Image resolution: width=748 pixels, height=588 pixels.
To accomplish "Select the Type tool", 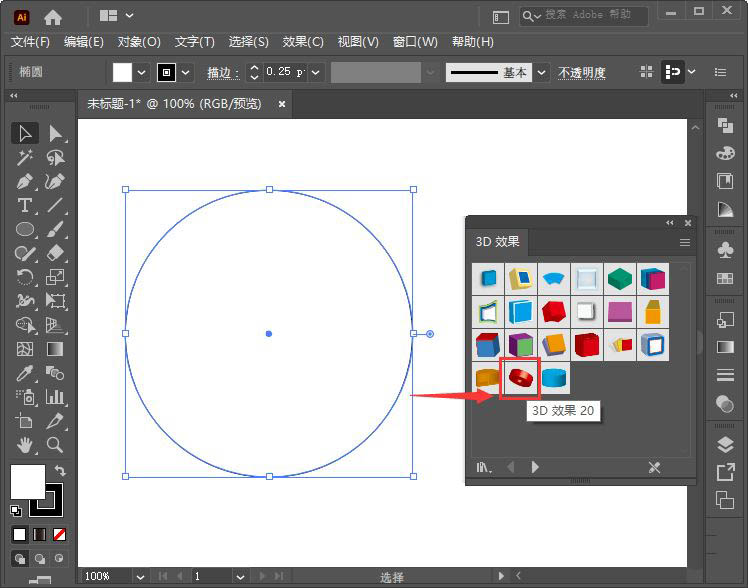I will [x=25, y=206].
